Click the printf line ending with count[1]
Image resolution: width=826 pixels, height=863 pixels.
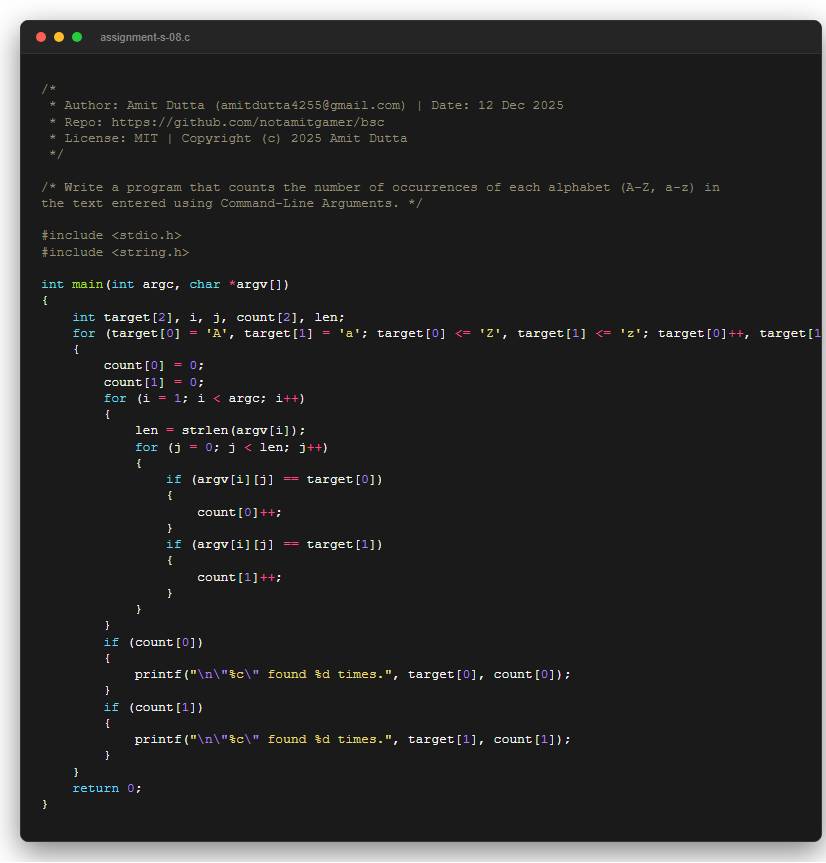click(x=353, y=740)
